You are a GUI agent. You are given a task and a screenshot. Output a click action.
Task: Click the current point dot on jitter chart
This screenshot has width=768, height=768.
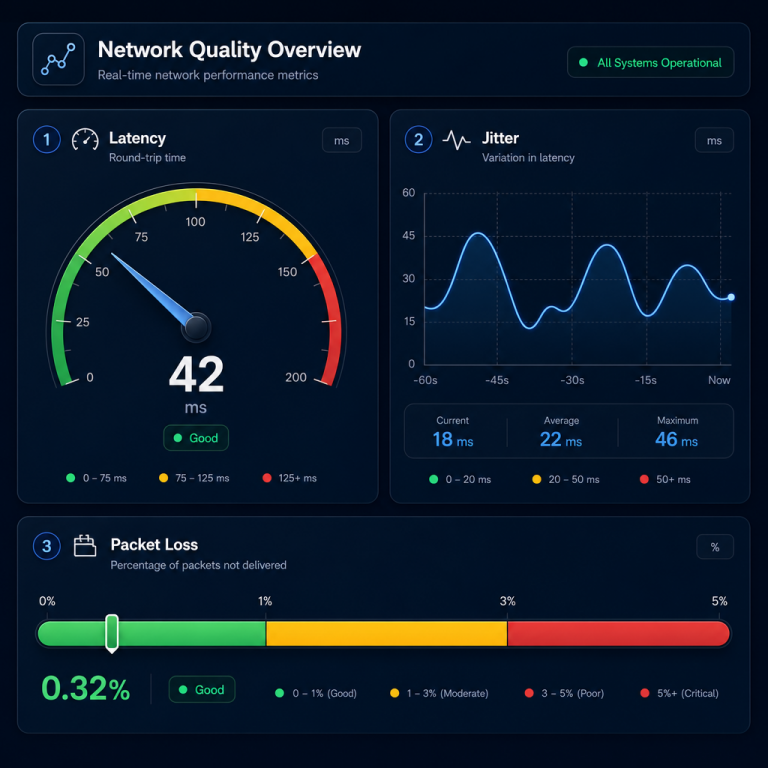click(731, 297)
